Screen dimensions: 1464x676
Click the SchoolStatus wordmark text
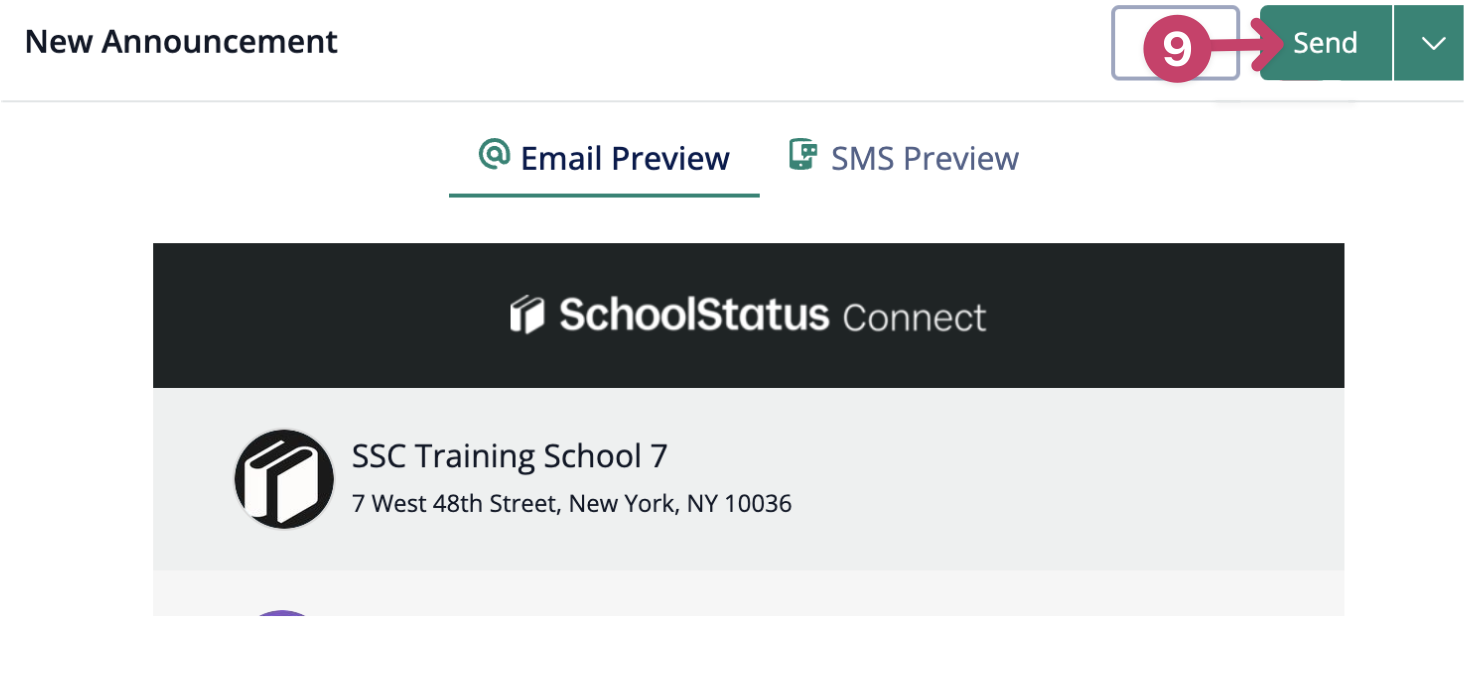694,315
